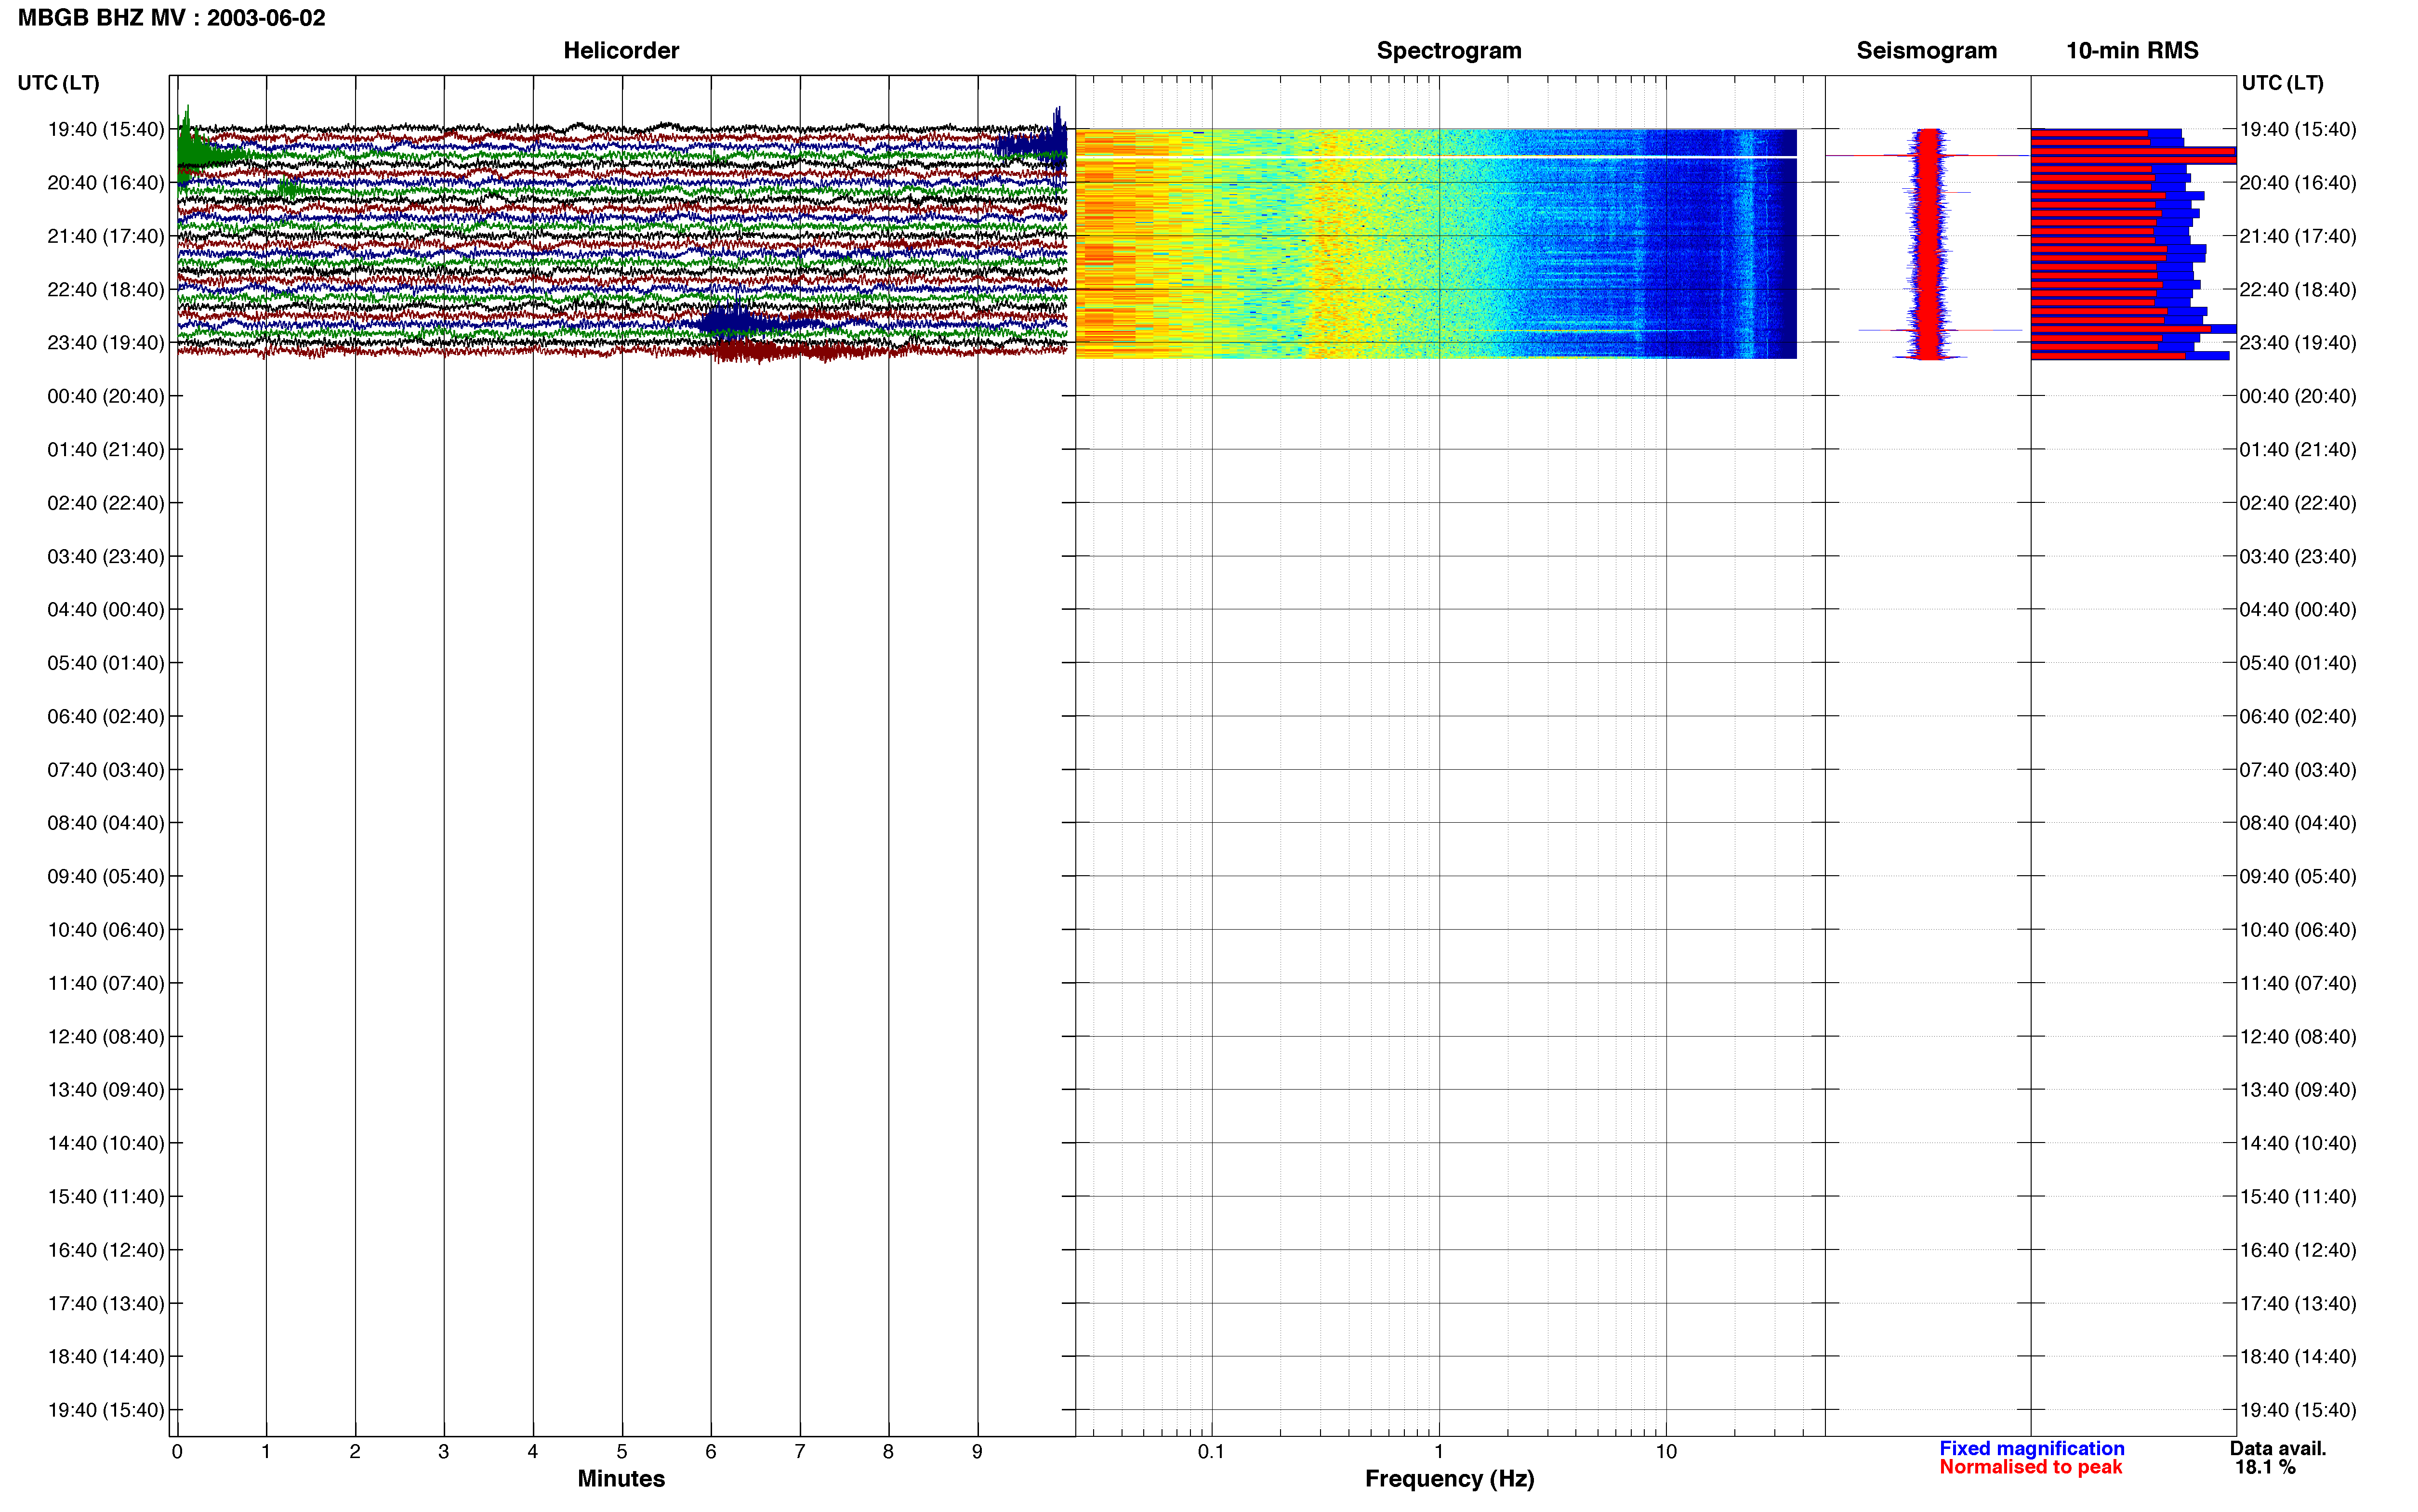Screen dimensions: 2418x1512
Task: Click the left 09:40 (05:40) time label
Action: click(x=106, y=876)
